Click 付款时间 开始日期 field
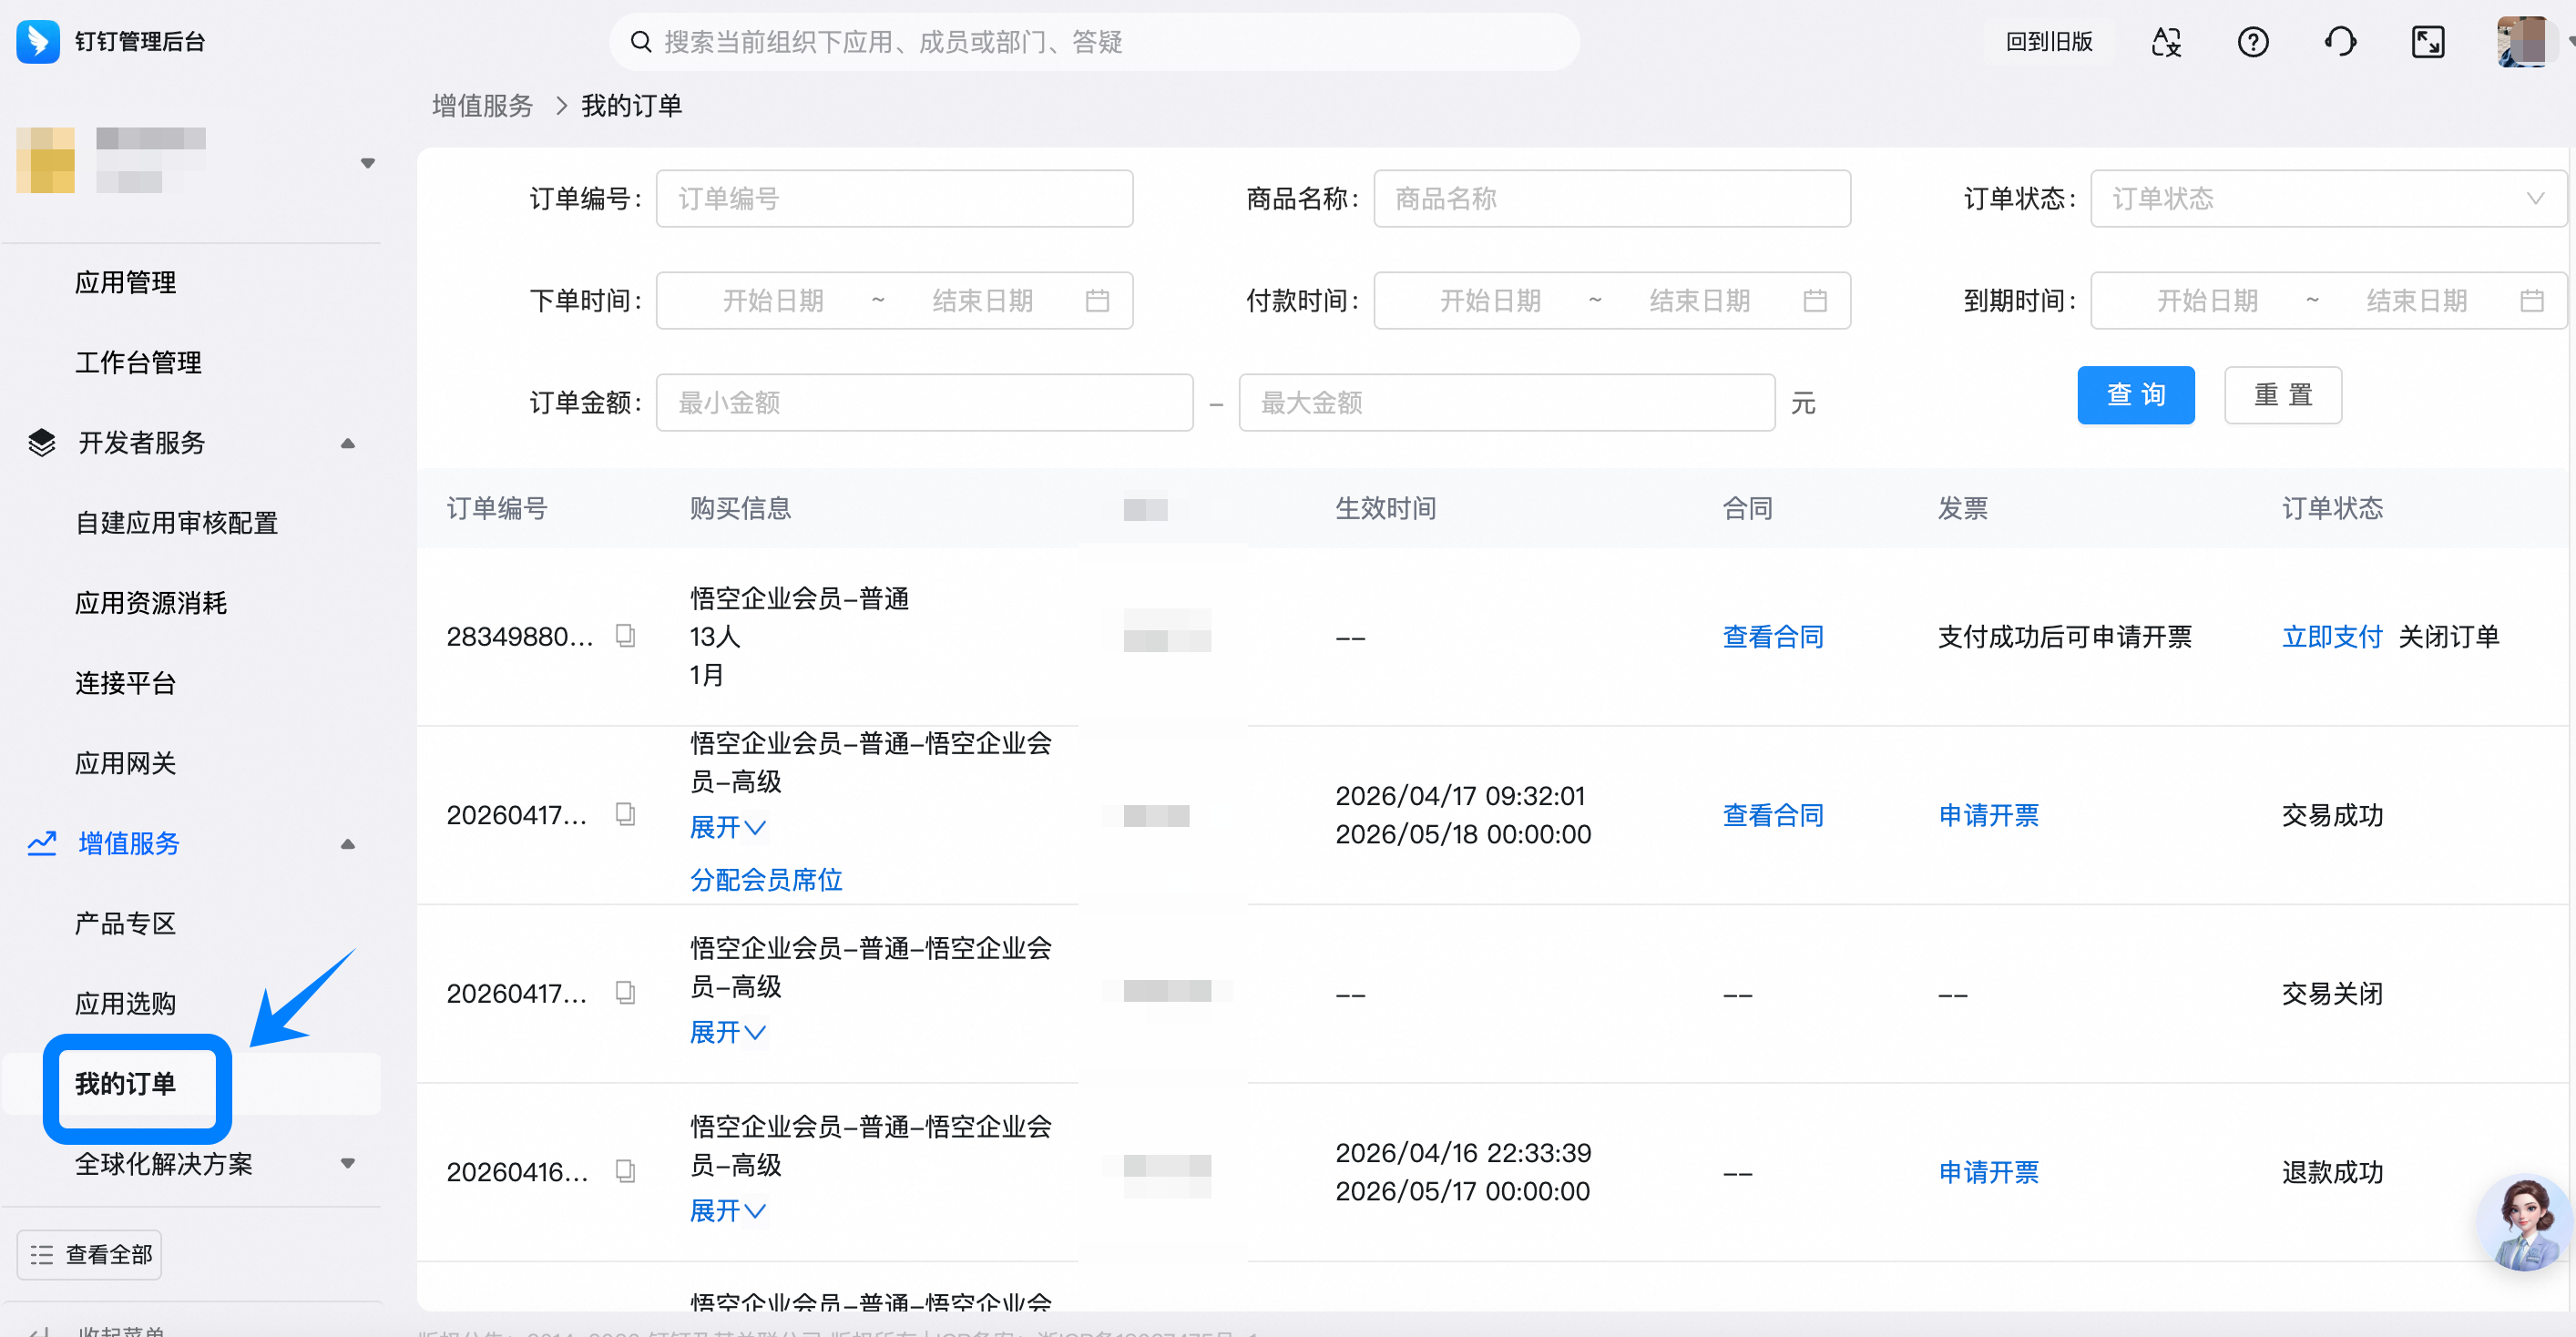Screen dimensions: 2576x1337 tap(1490, 301)
